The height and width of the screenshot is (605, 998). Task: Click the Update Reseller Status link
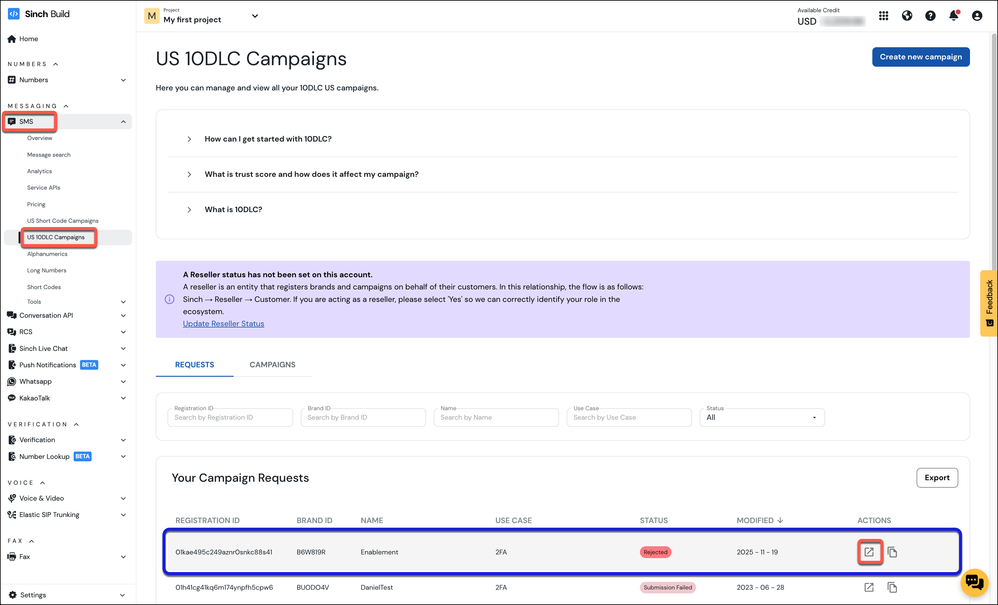click(x=223, y=324)
